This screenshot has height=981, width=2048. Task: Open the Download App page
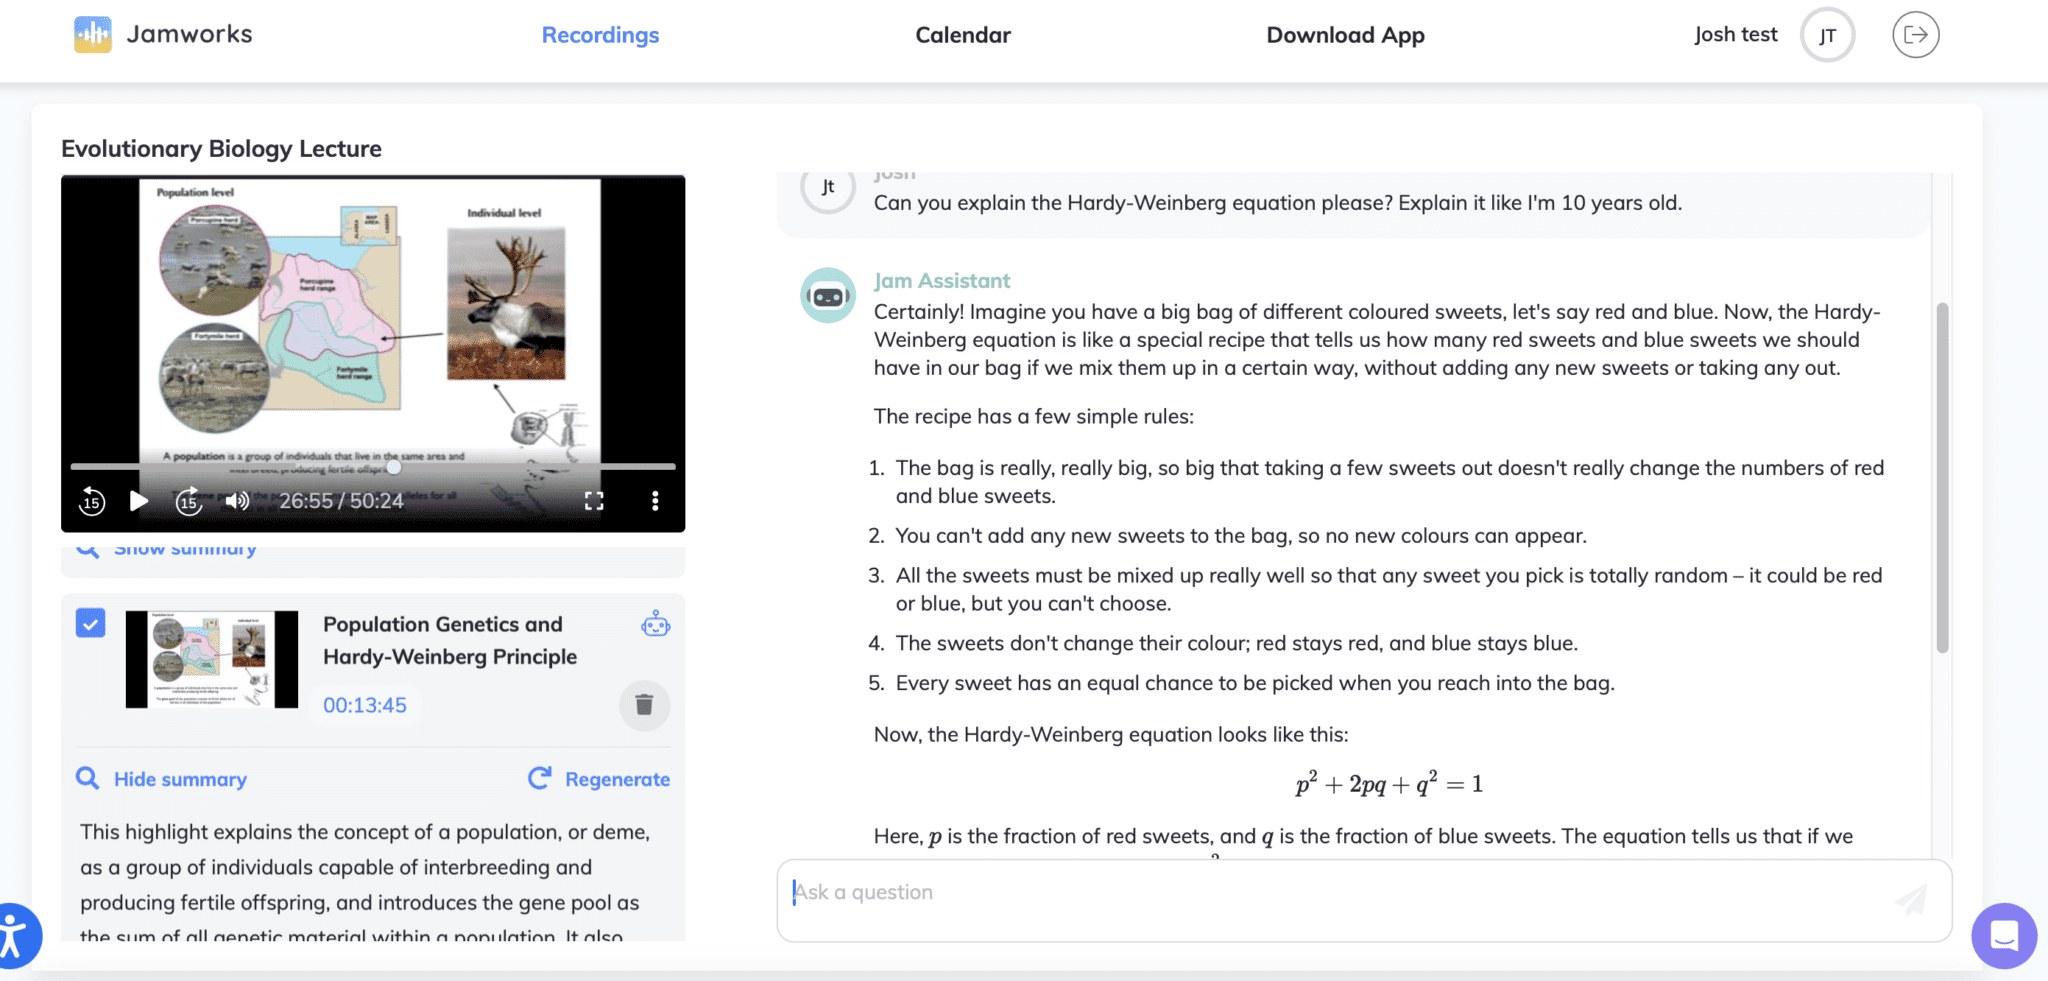[1345, 35]
